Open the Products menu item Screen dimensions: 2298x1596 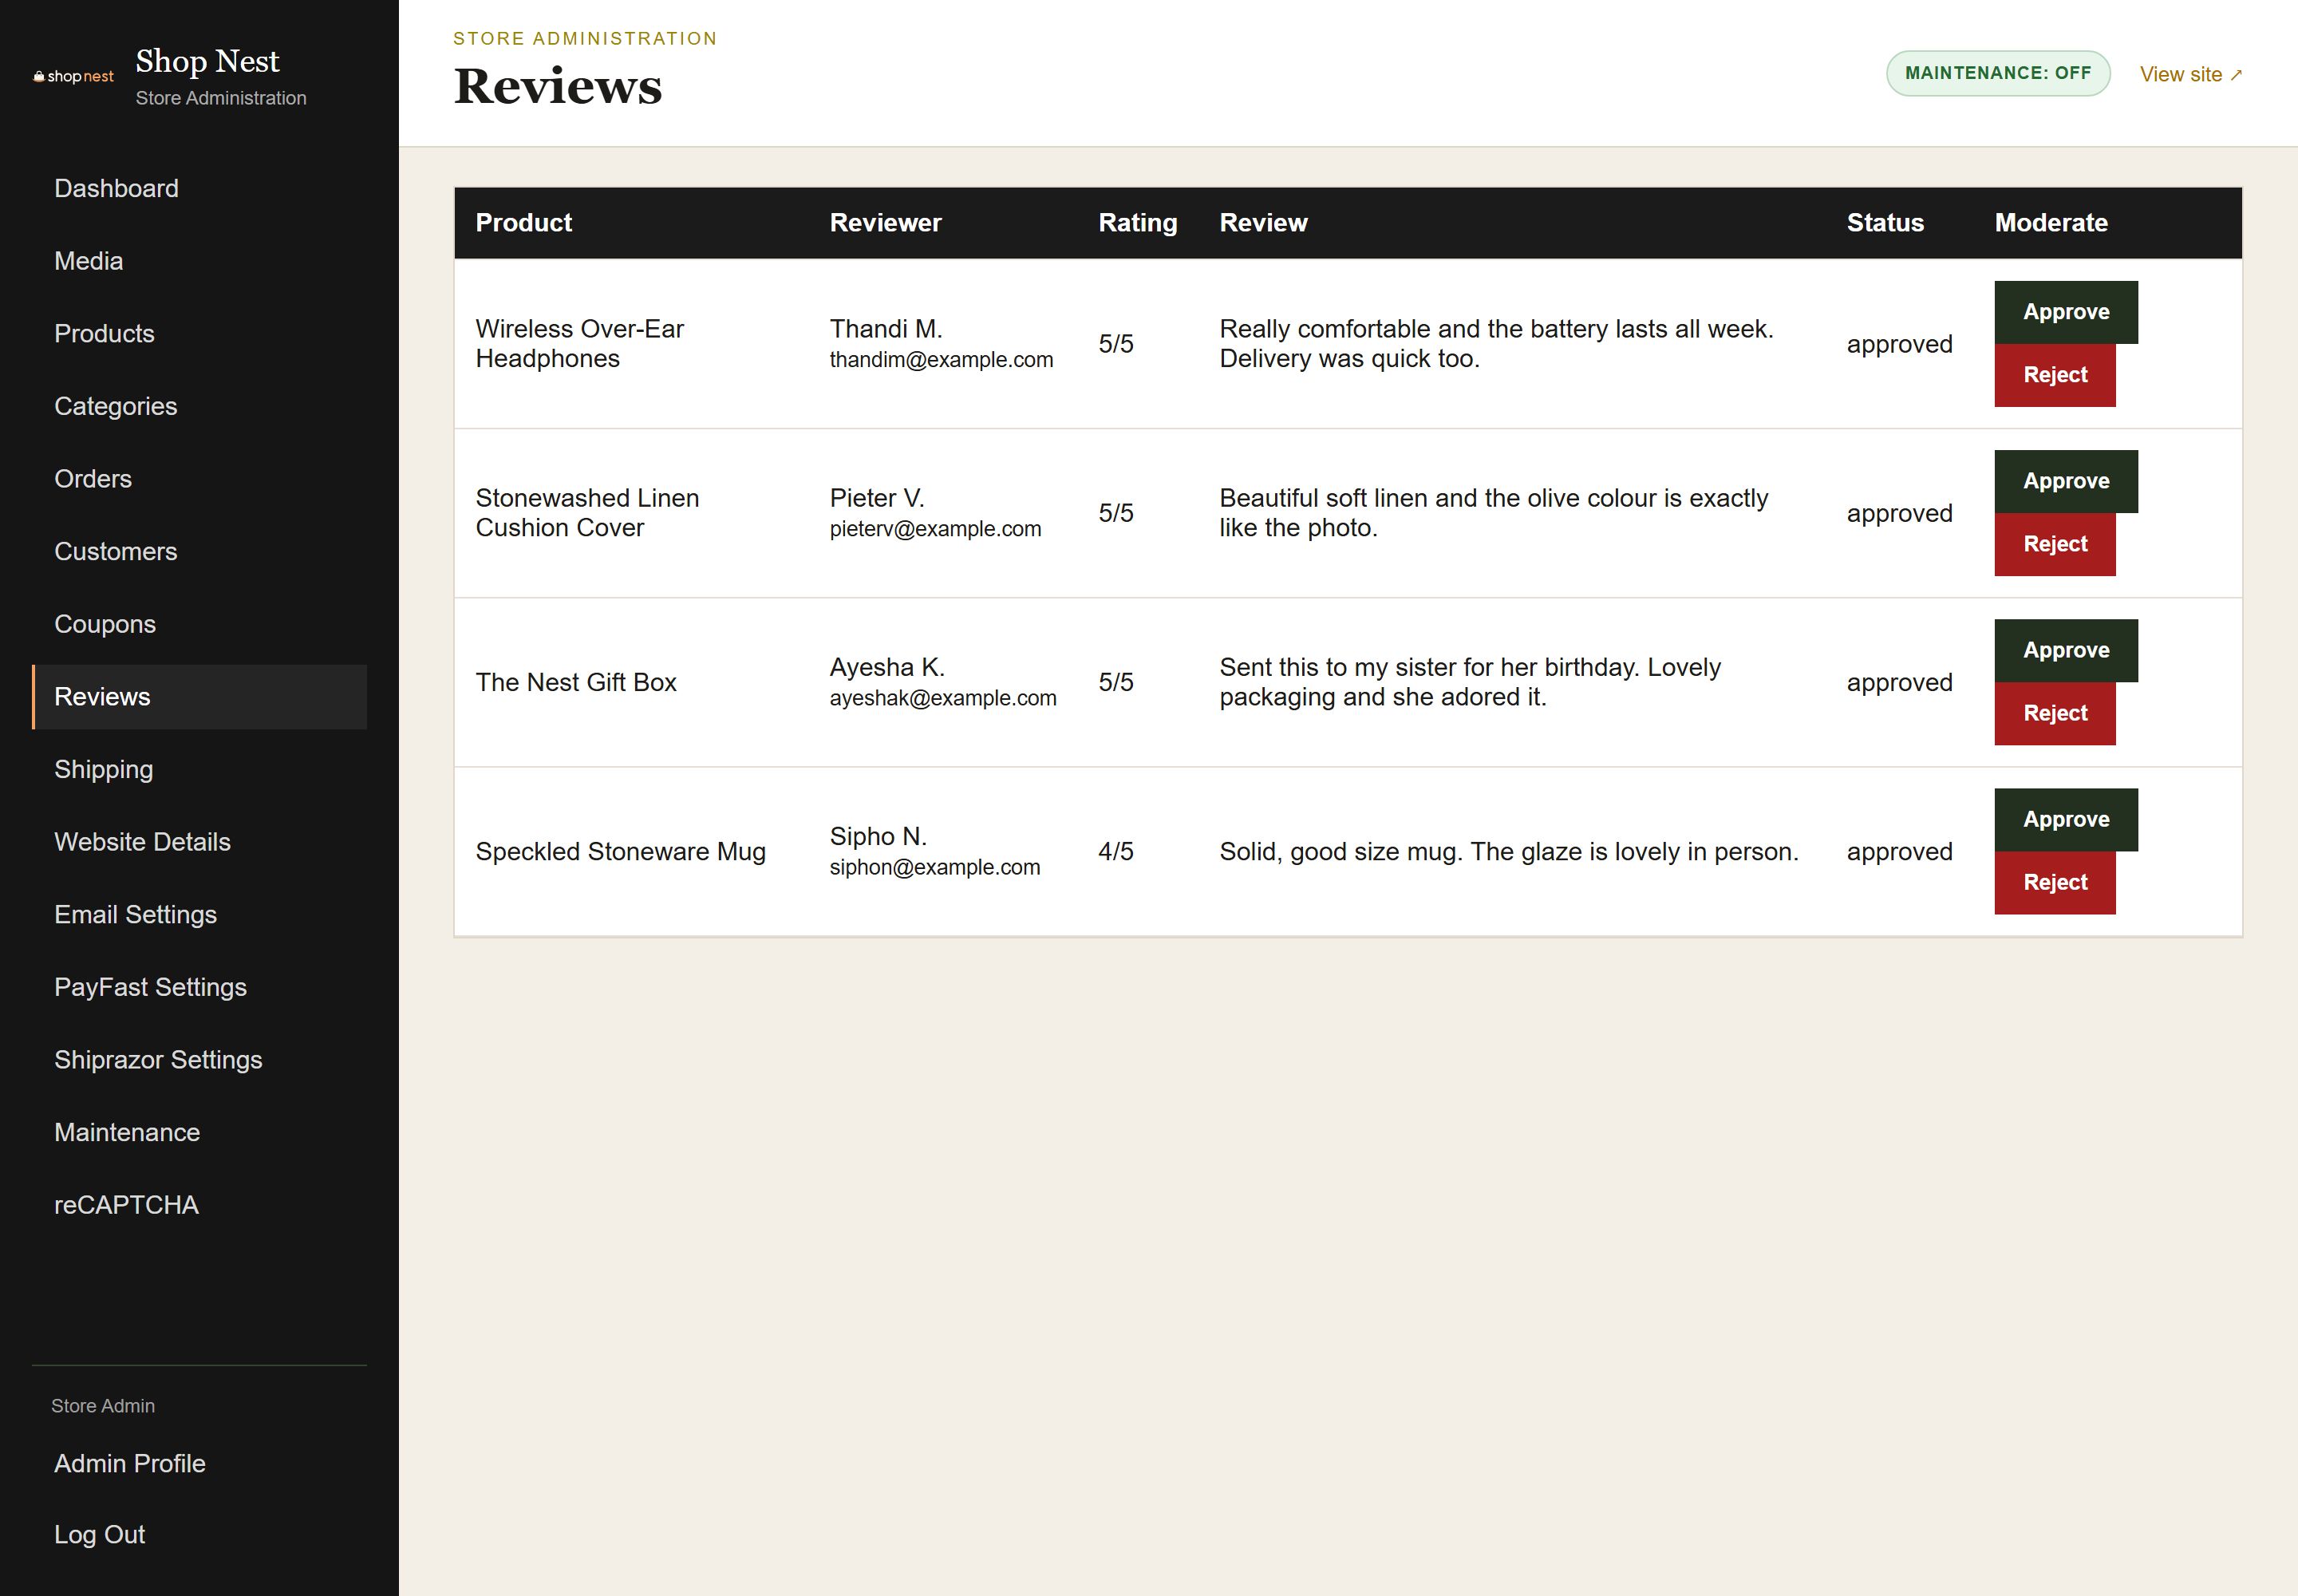tap(199, 334)
